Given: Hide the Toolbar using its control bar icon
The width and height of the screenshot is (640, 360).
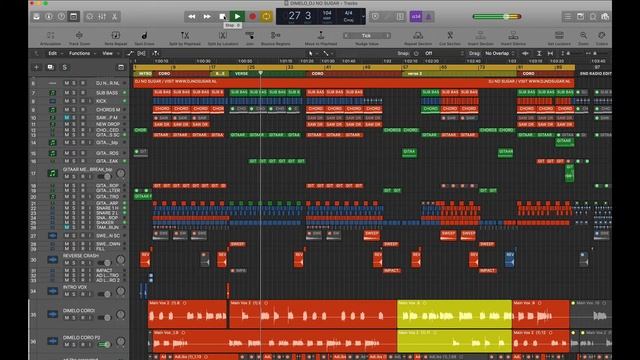Looking at the screenshot, I should coord(73,16).
